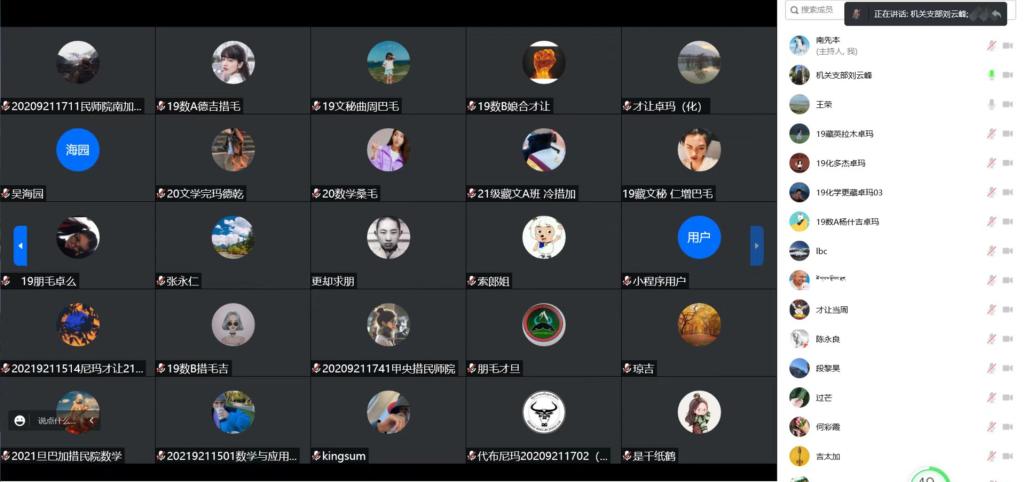This screenshot has width=1024, height=482.
Task: Click the search members input field
Action: point(815,10)
